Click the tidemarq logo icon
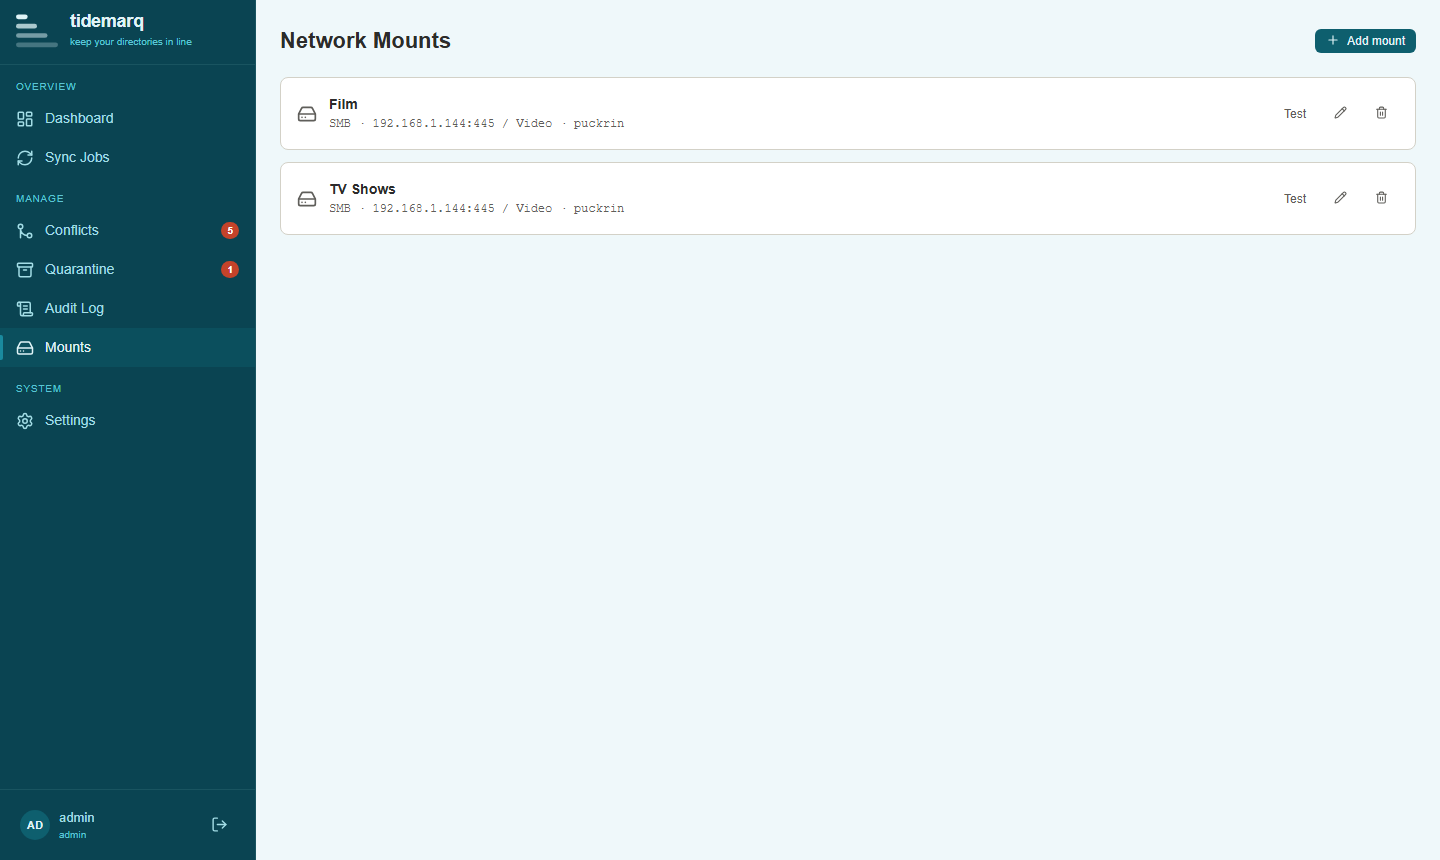The image size is (1440, 860). coord(36,31)
